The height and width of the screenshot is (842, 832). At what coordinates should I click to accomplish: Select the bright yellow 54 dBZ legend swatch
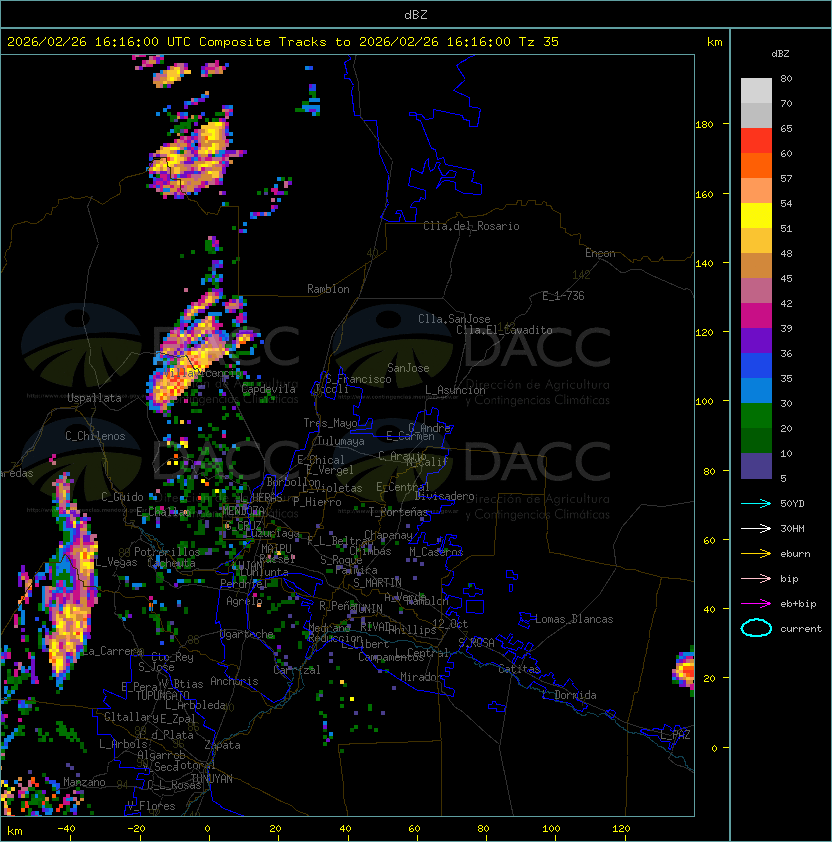point(756,215)
